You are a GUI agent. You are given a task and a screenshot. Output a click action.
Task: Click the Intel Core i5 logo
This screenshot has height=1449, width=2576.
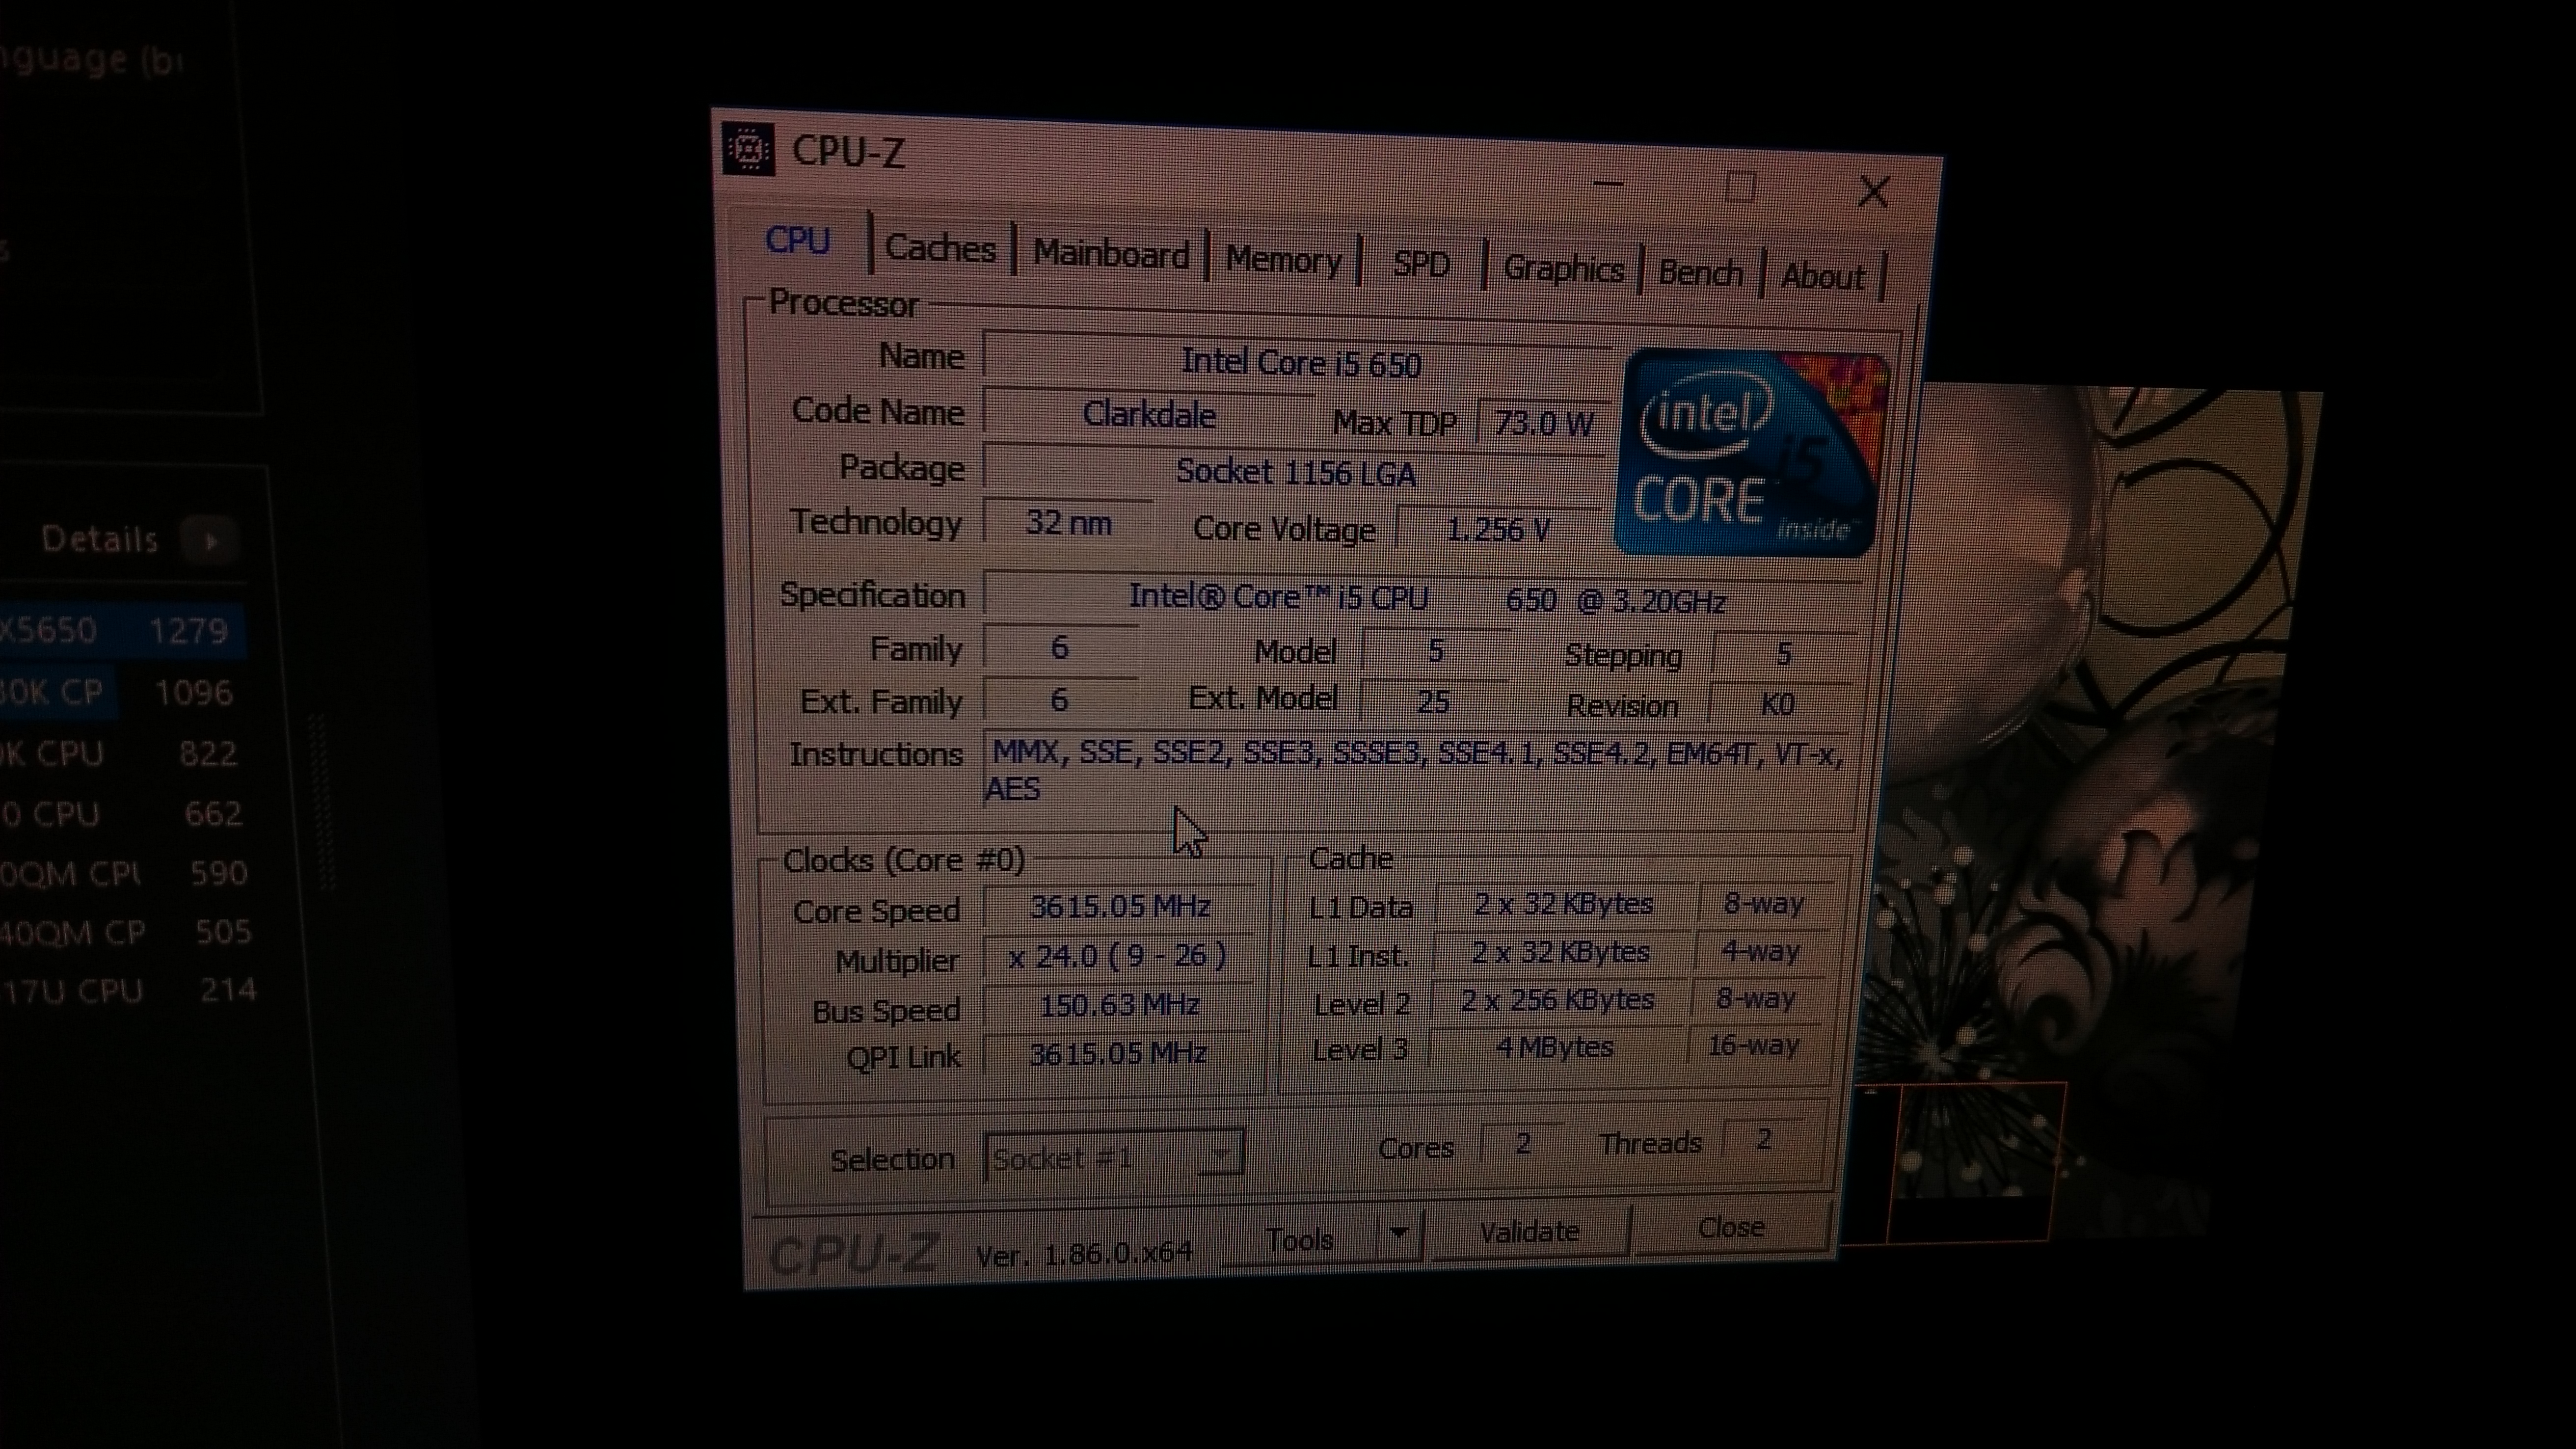(1752, 453)
